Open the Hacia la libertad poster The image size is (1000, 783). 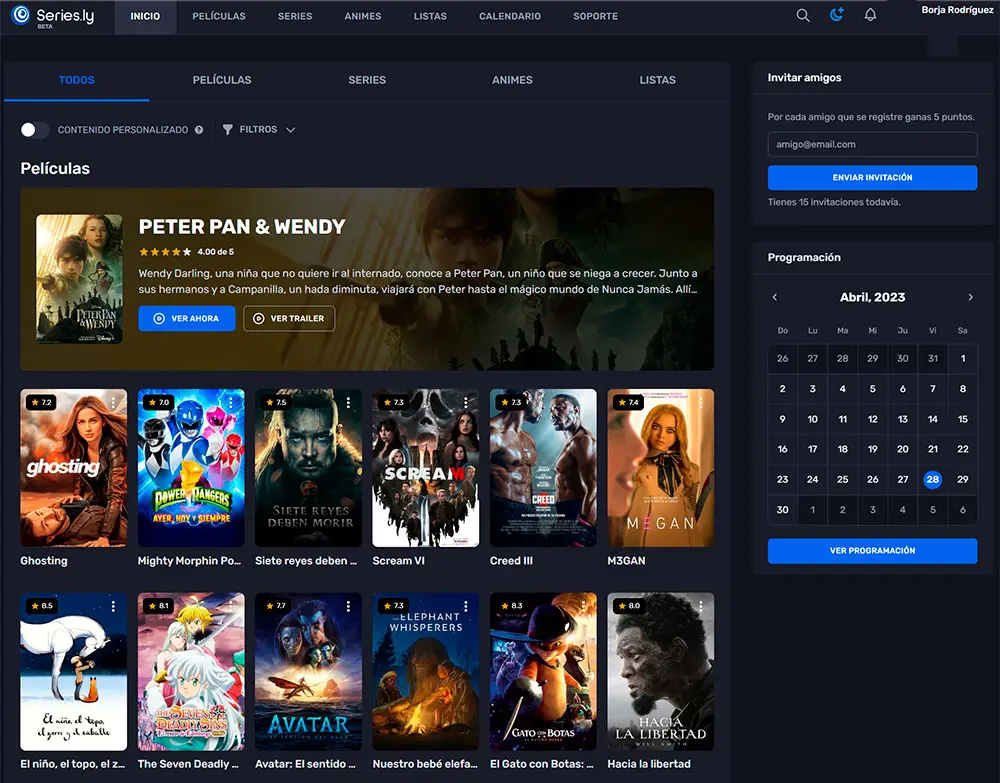coord(660,671)
